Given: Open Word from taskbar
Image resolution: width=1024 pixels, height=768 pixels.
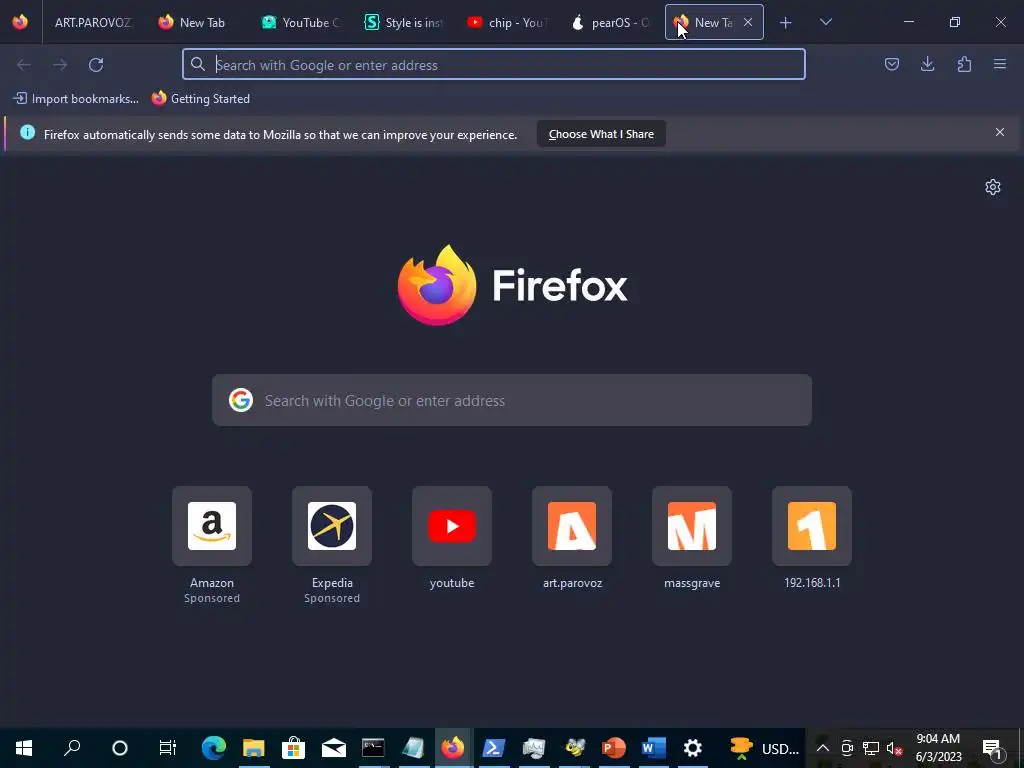Looking at the screenshot, I should [653, 748].
